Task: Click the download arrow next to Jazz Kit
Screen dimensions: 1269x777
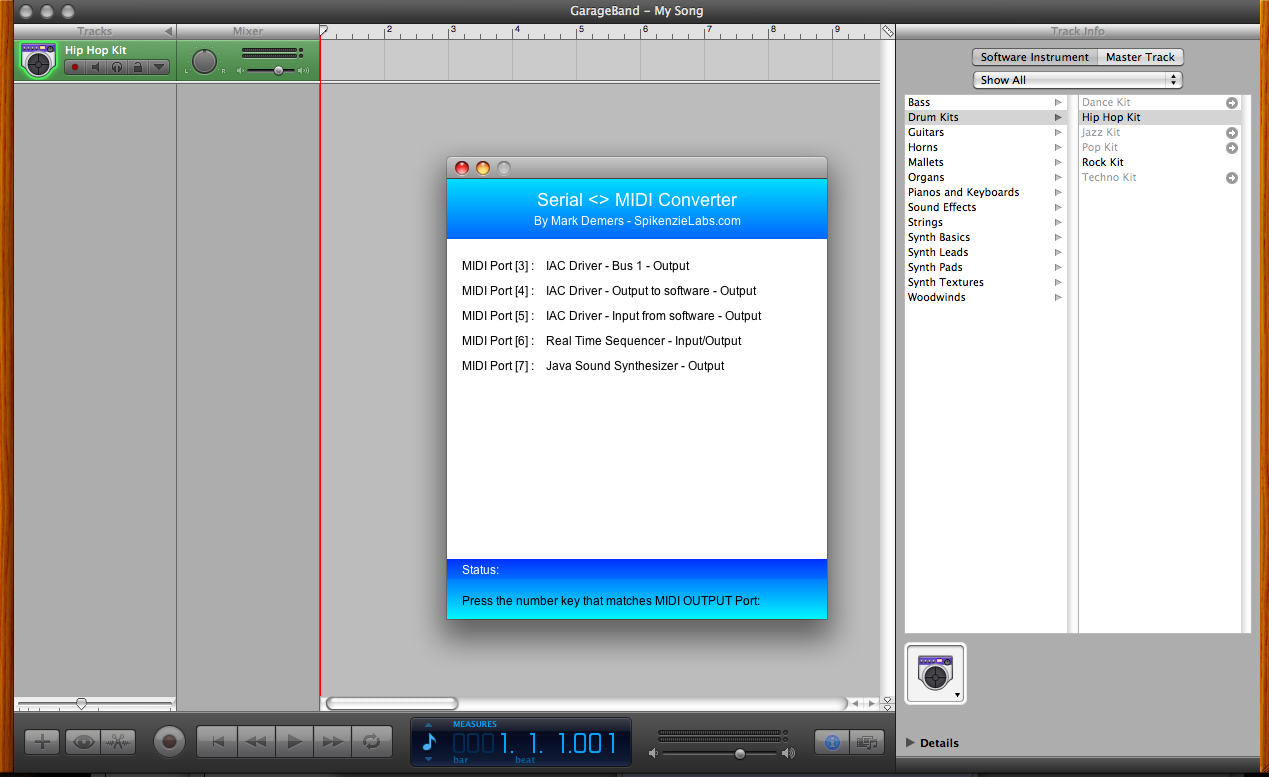Action: (1232, 132)
